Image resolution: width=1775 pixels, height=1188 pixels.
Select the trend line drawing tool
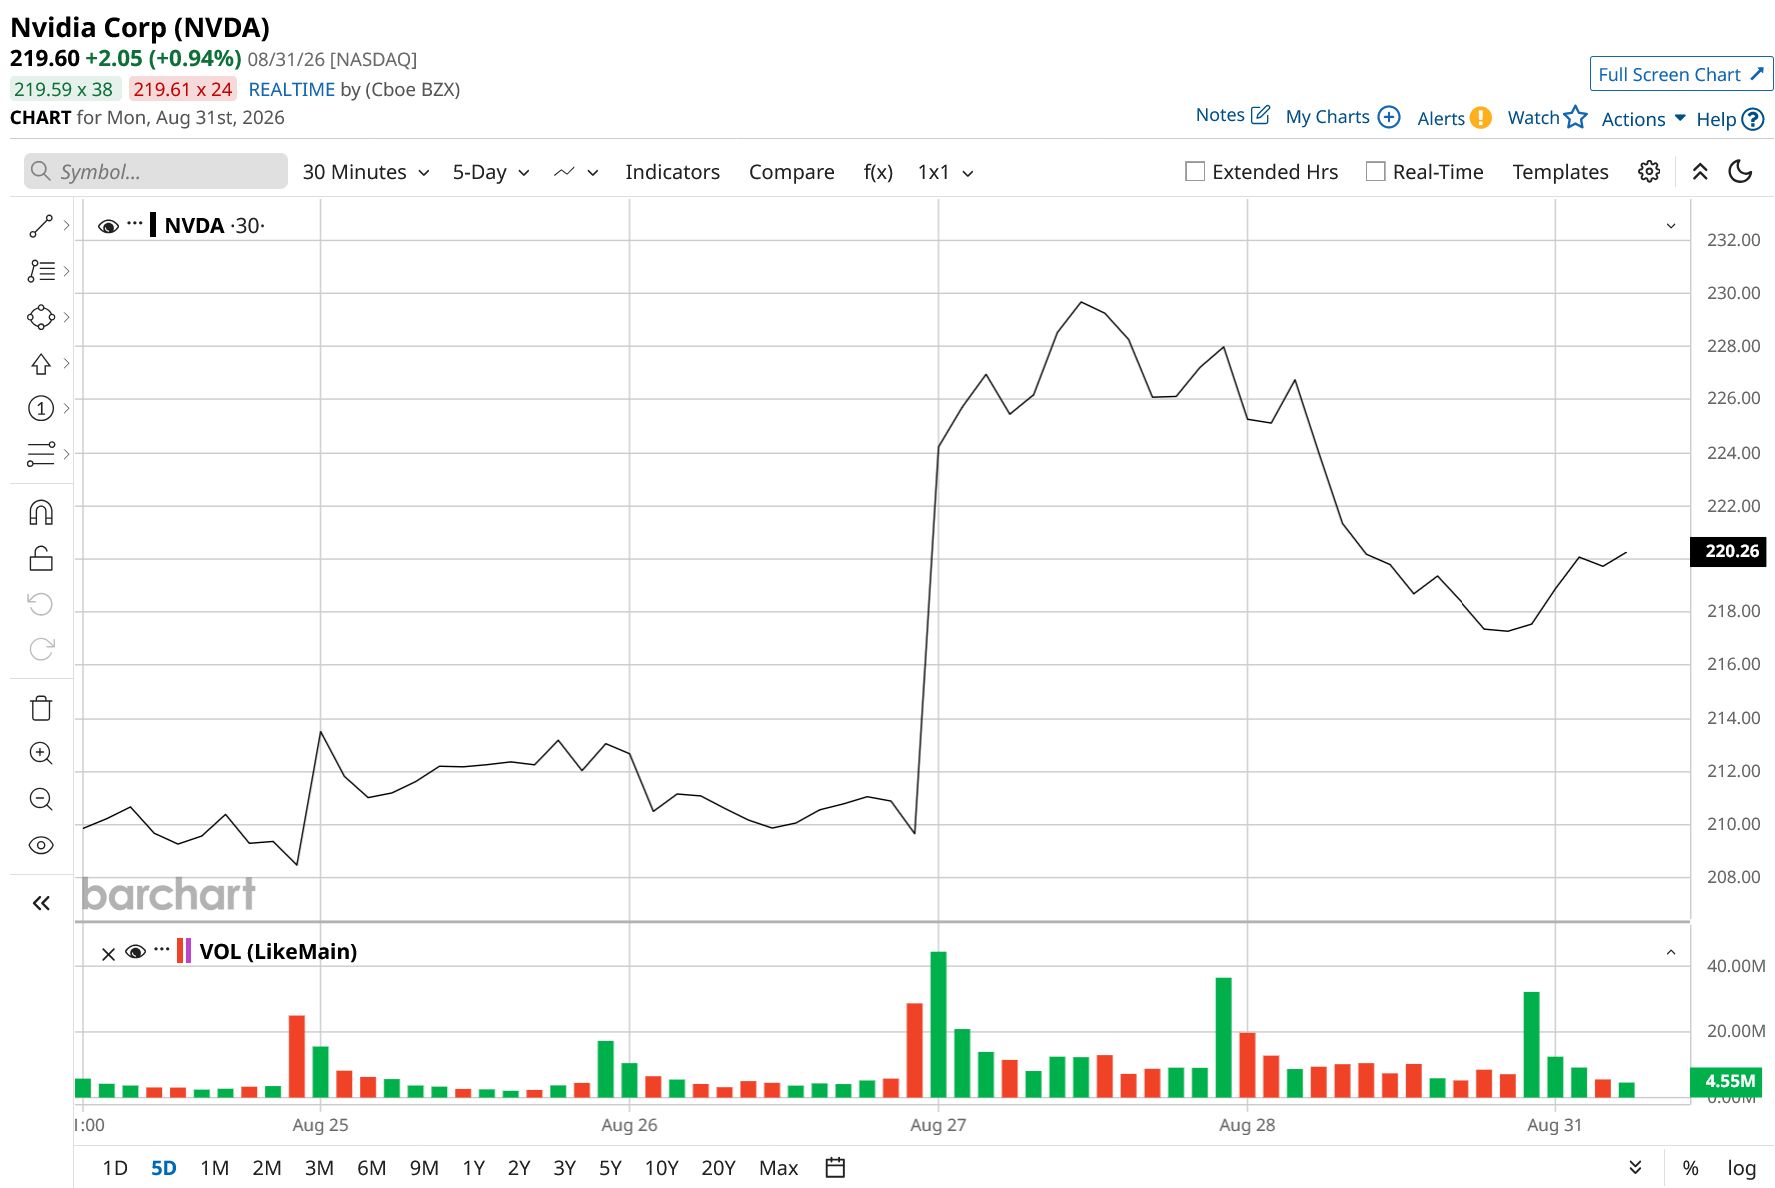41,226
